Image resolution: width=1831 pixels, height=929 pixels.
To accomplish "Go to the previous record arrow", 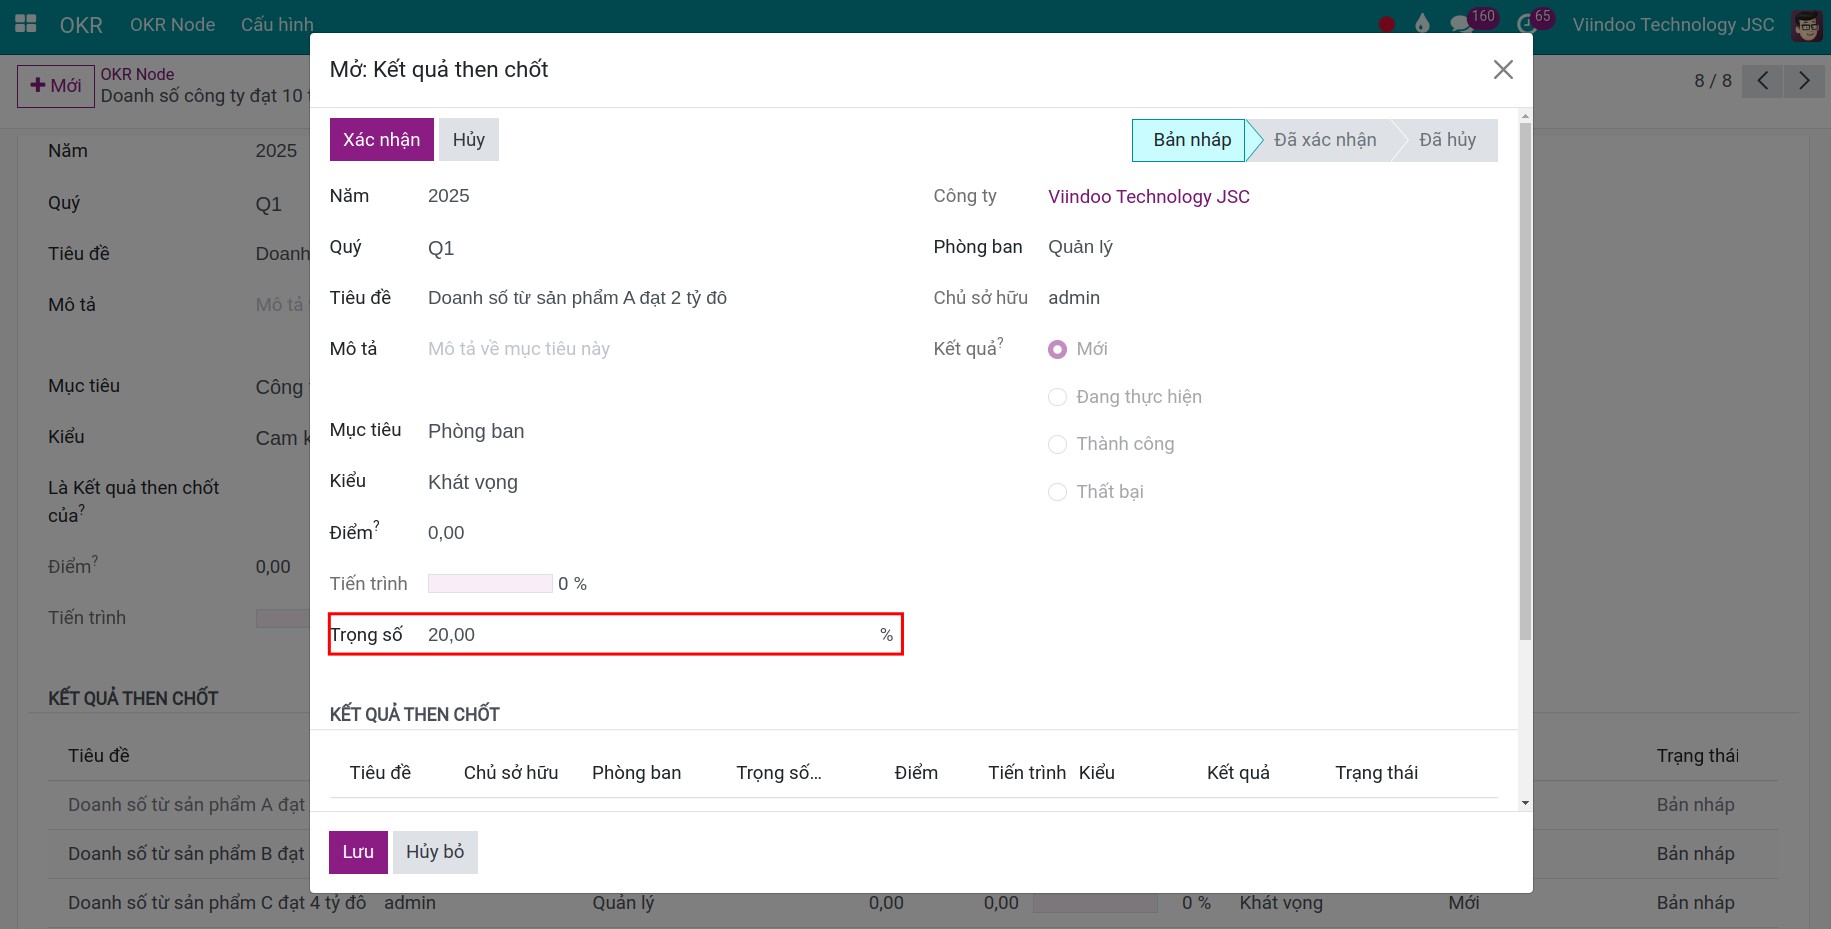I will 1763,81.
